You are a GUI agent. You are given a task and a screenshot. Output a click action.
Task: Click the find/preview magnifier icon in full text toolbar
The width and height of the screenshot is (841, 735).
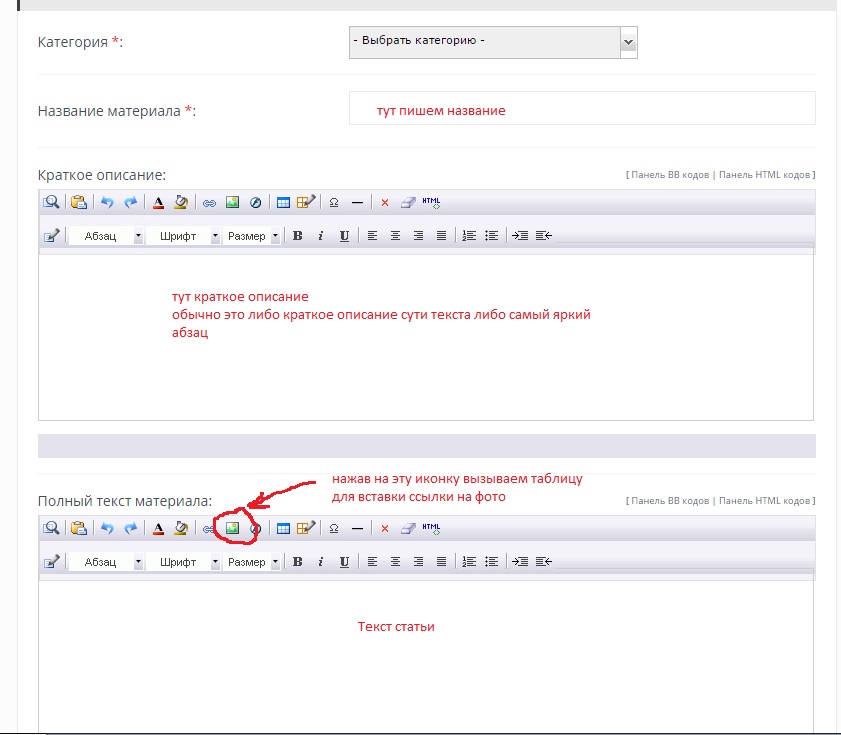pos(51,528)
